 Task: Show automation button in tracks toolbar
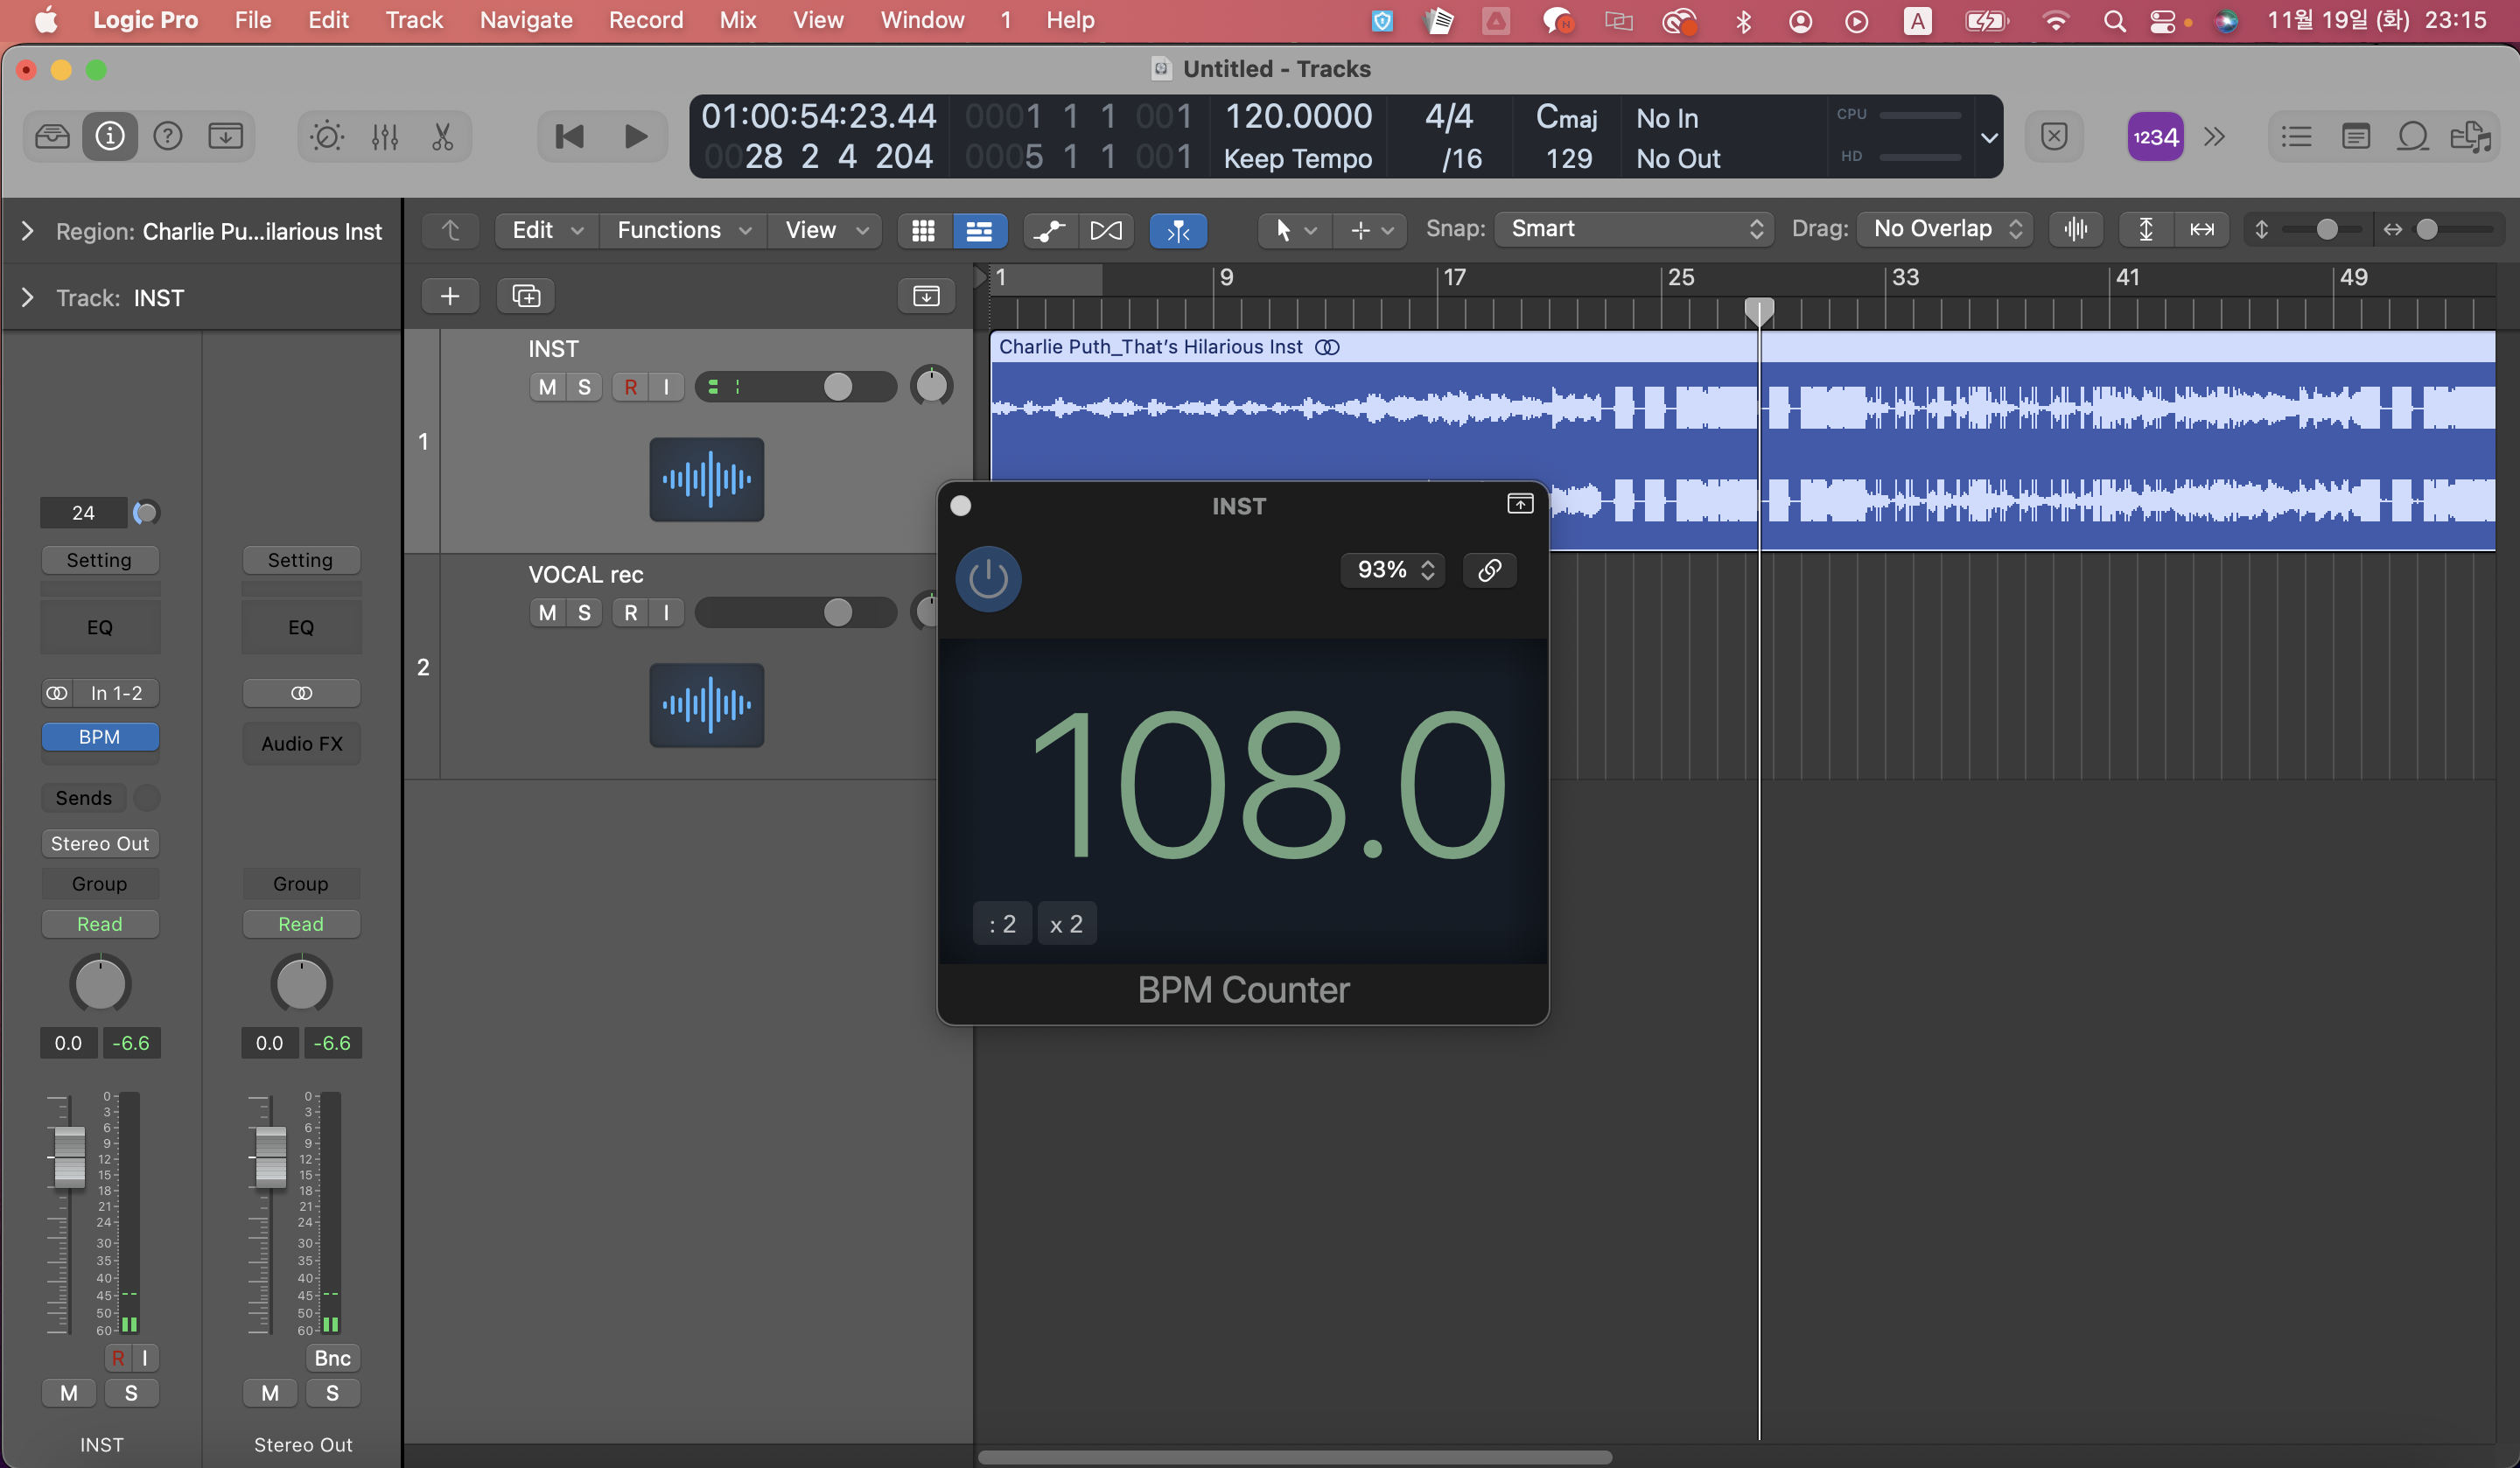(1049, 230)
